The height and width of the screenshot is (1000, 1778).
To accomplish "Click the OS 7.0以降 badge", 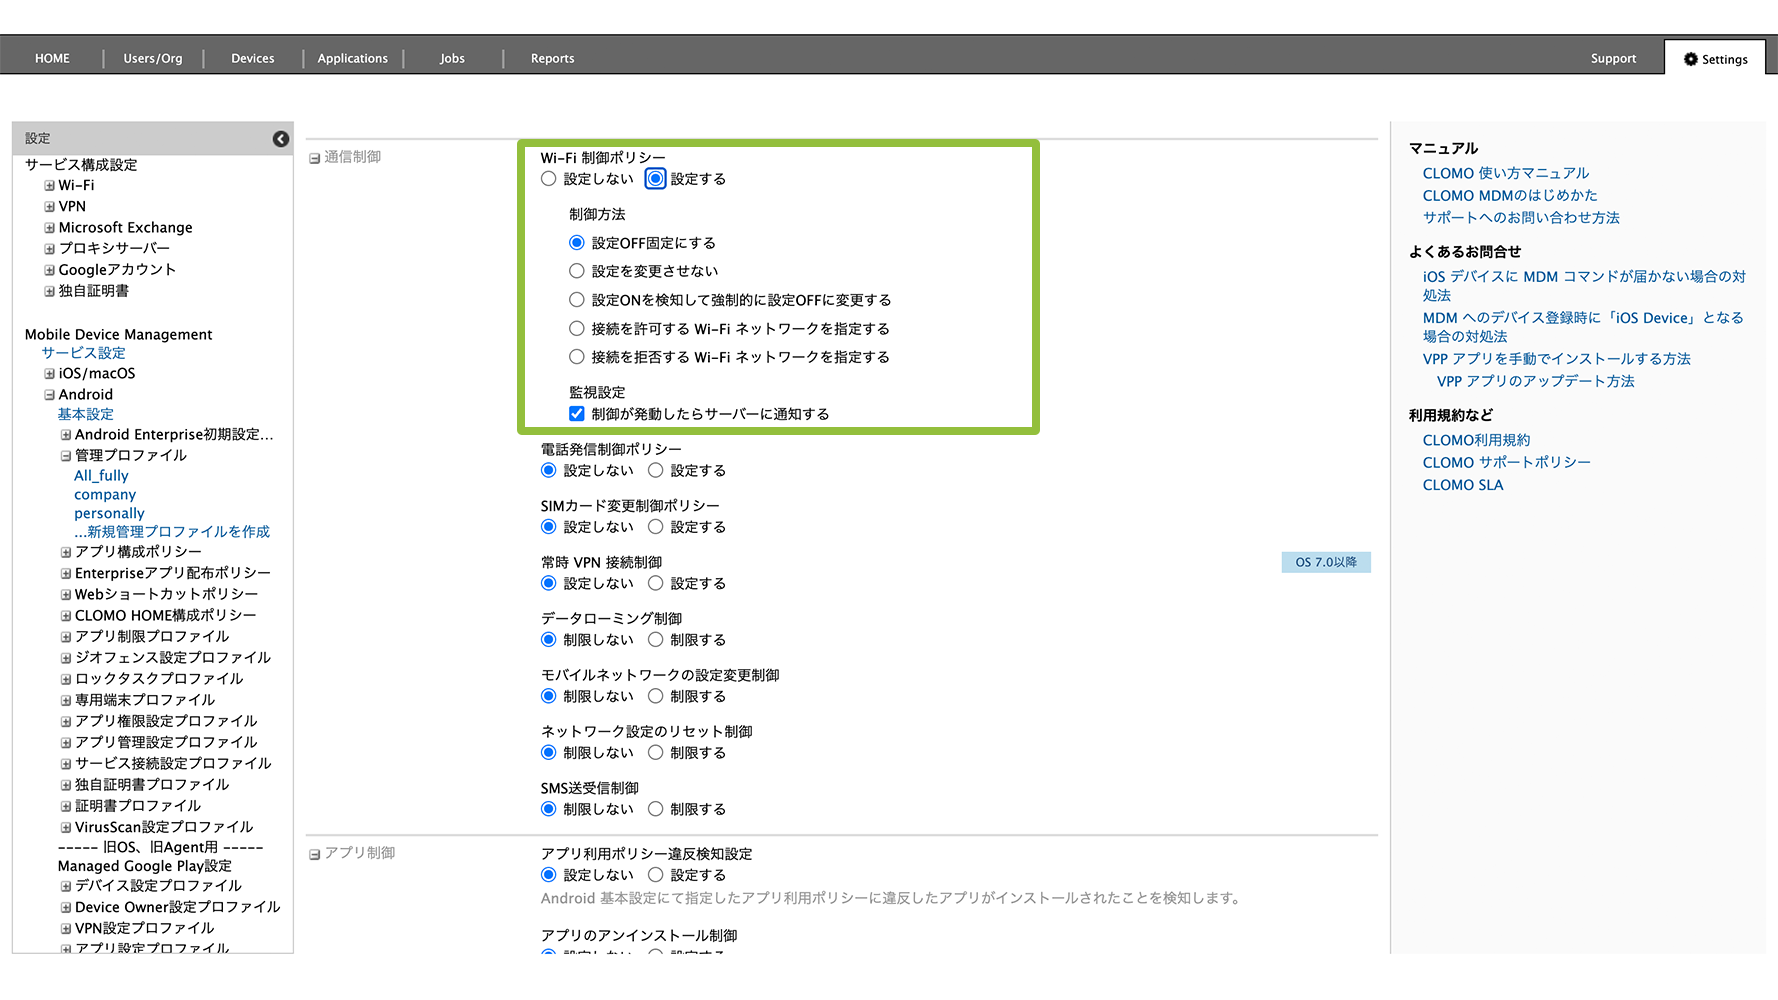I will coord(1325,562).
